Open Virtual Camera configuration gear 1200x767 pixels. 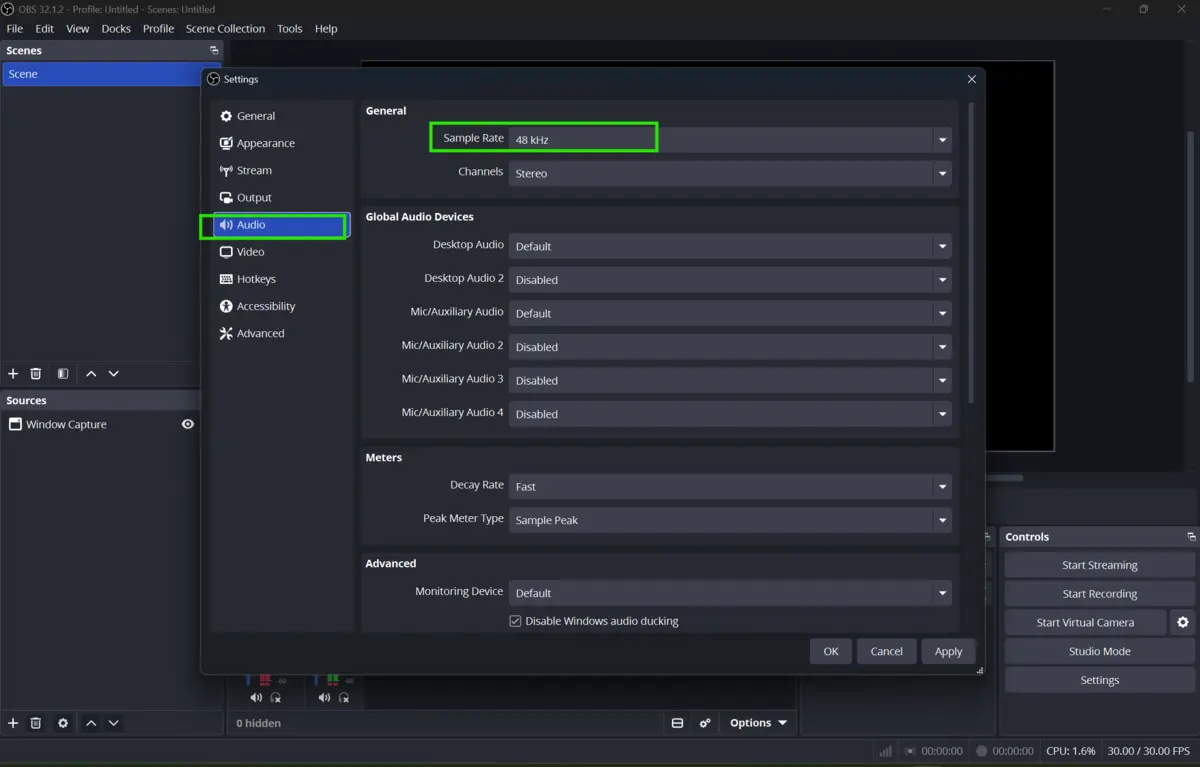(x=1183, y=622)
